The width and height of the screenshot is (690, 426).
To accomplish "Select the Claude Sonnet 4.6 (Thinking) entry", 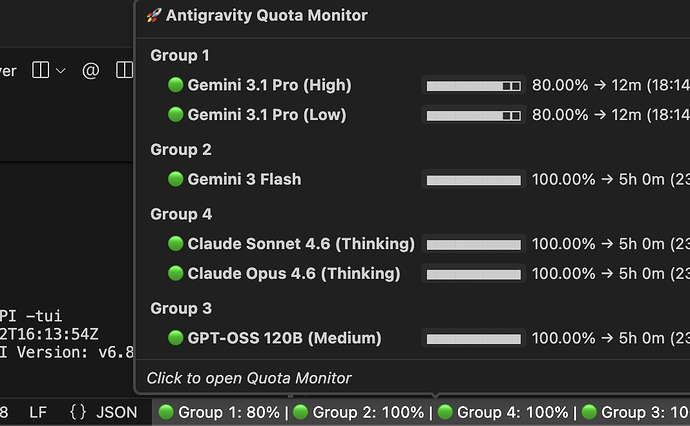I will tap(301, 244).
